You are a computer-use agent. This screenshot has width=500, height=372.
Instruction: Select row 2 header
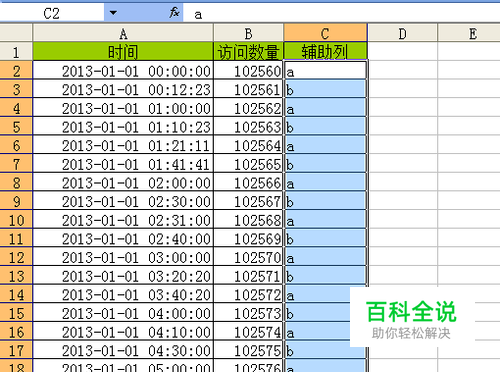(x=16, y=70)
